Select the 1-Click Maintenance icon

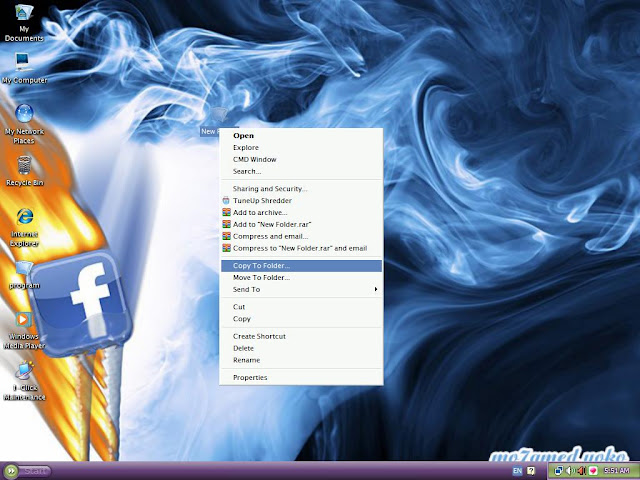24,381
